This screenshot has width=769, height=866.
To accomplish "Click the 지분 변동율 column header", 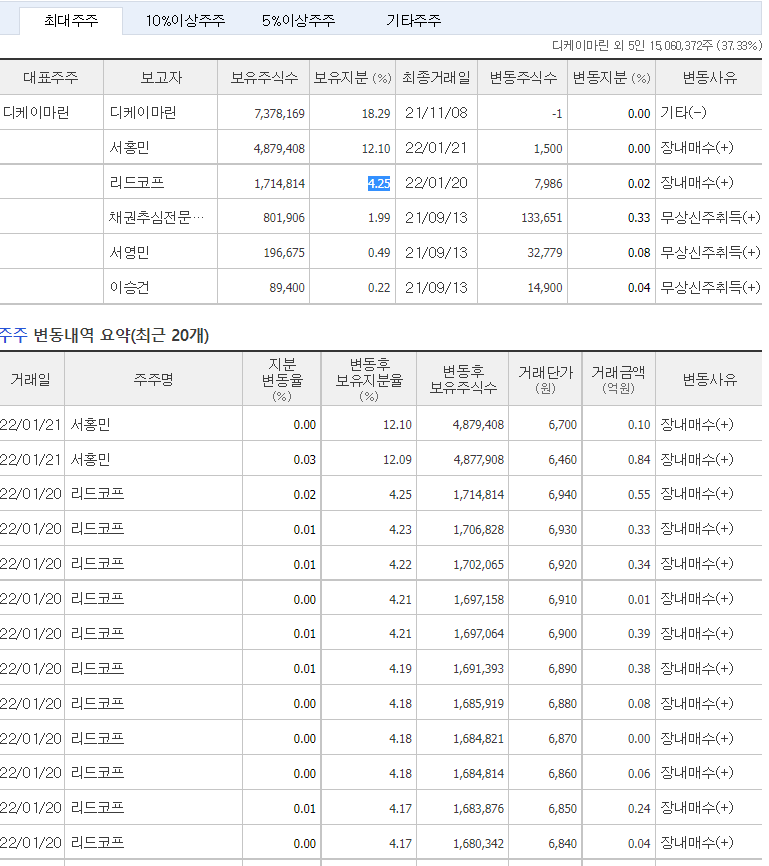I will point(282,379).
